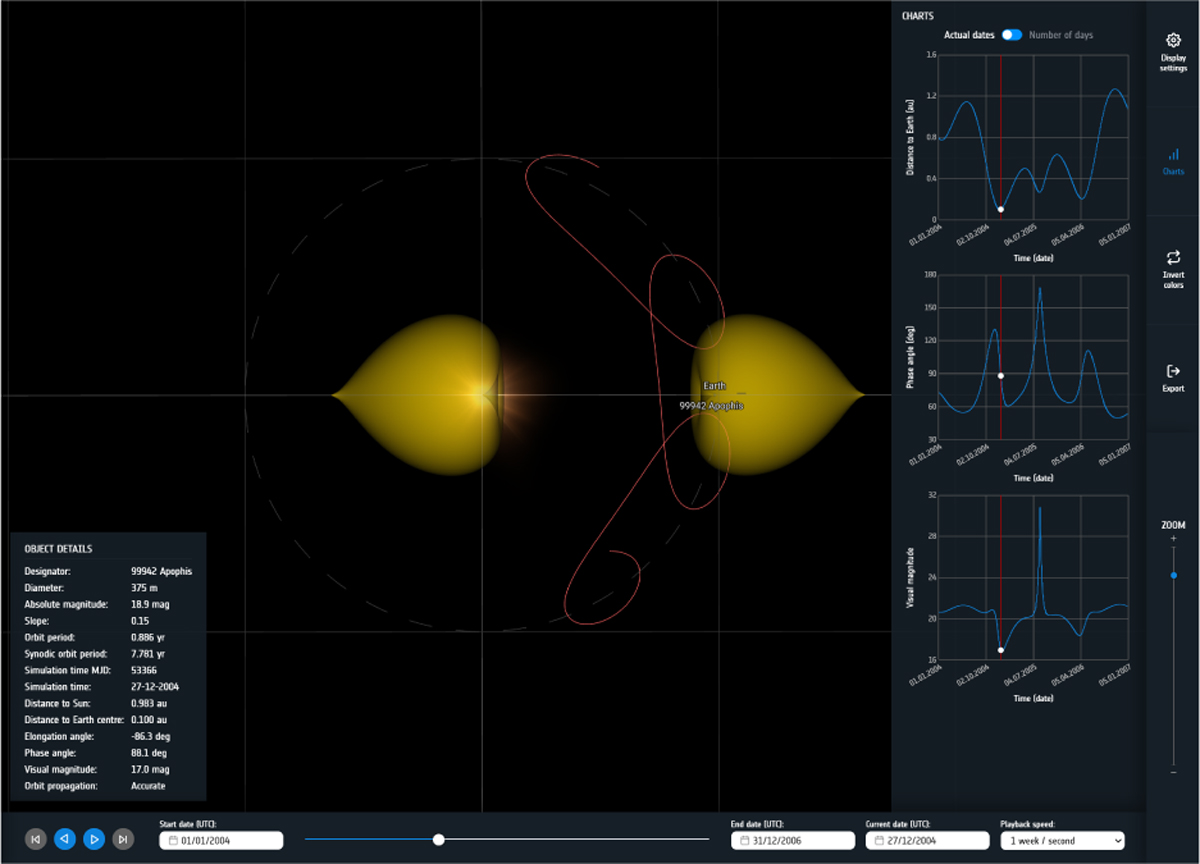
Task: Open Display settings gear icon
Action: 1173,41
